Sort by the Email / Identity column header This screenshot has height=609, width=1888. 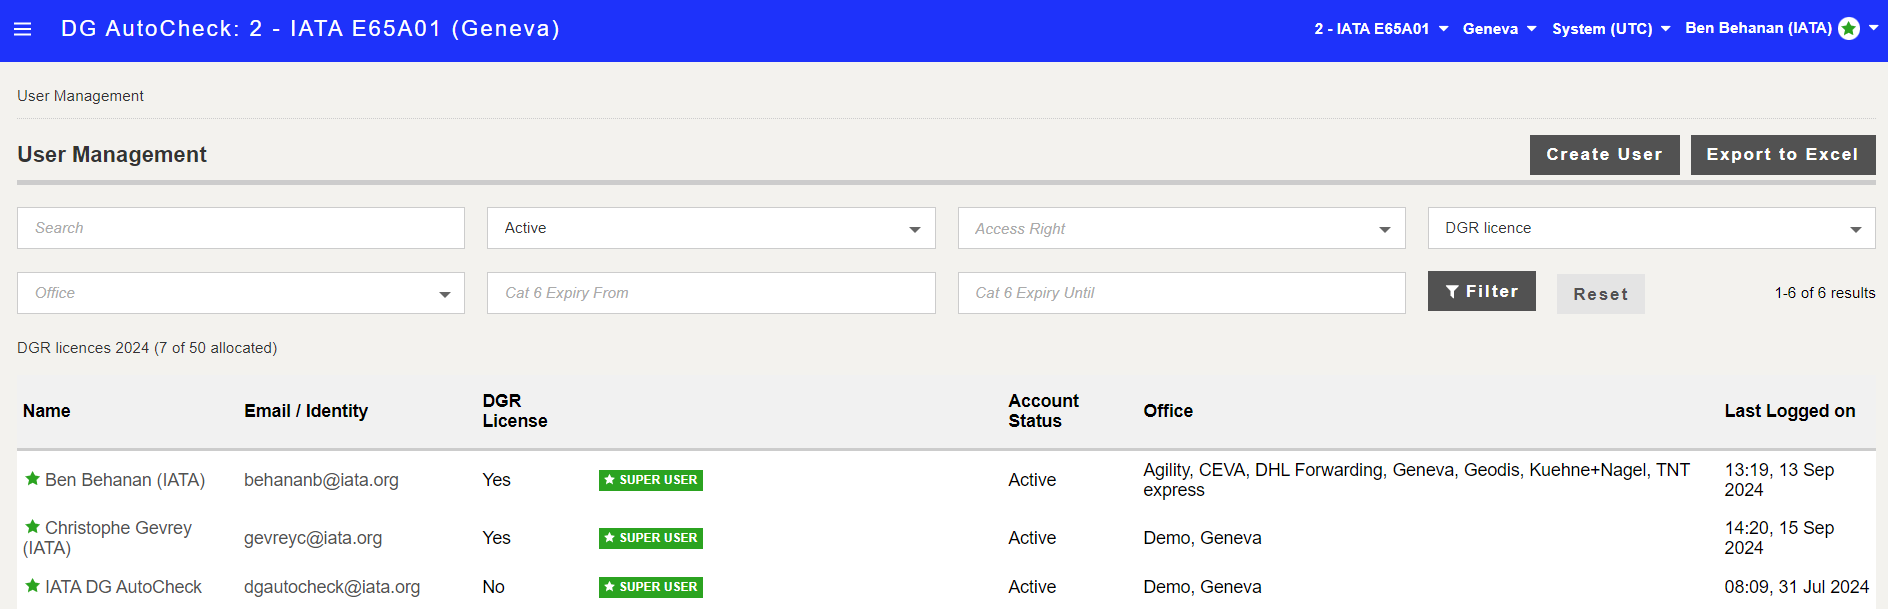pos(306,411)
